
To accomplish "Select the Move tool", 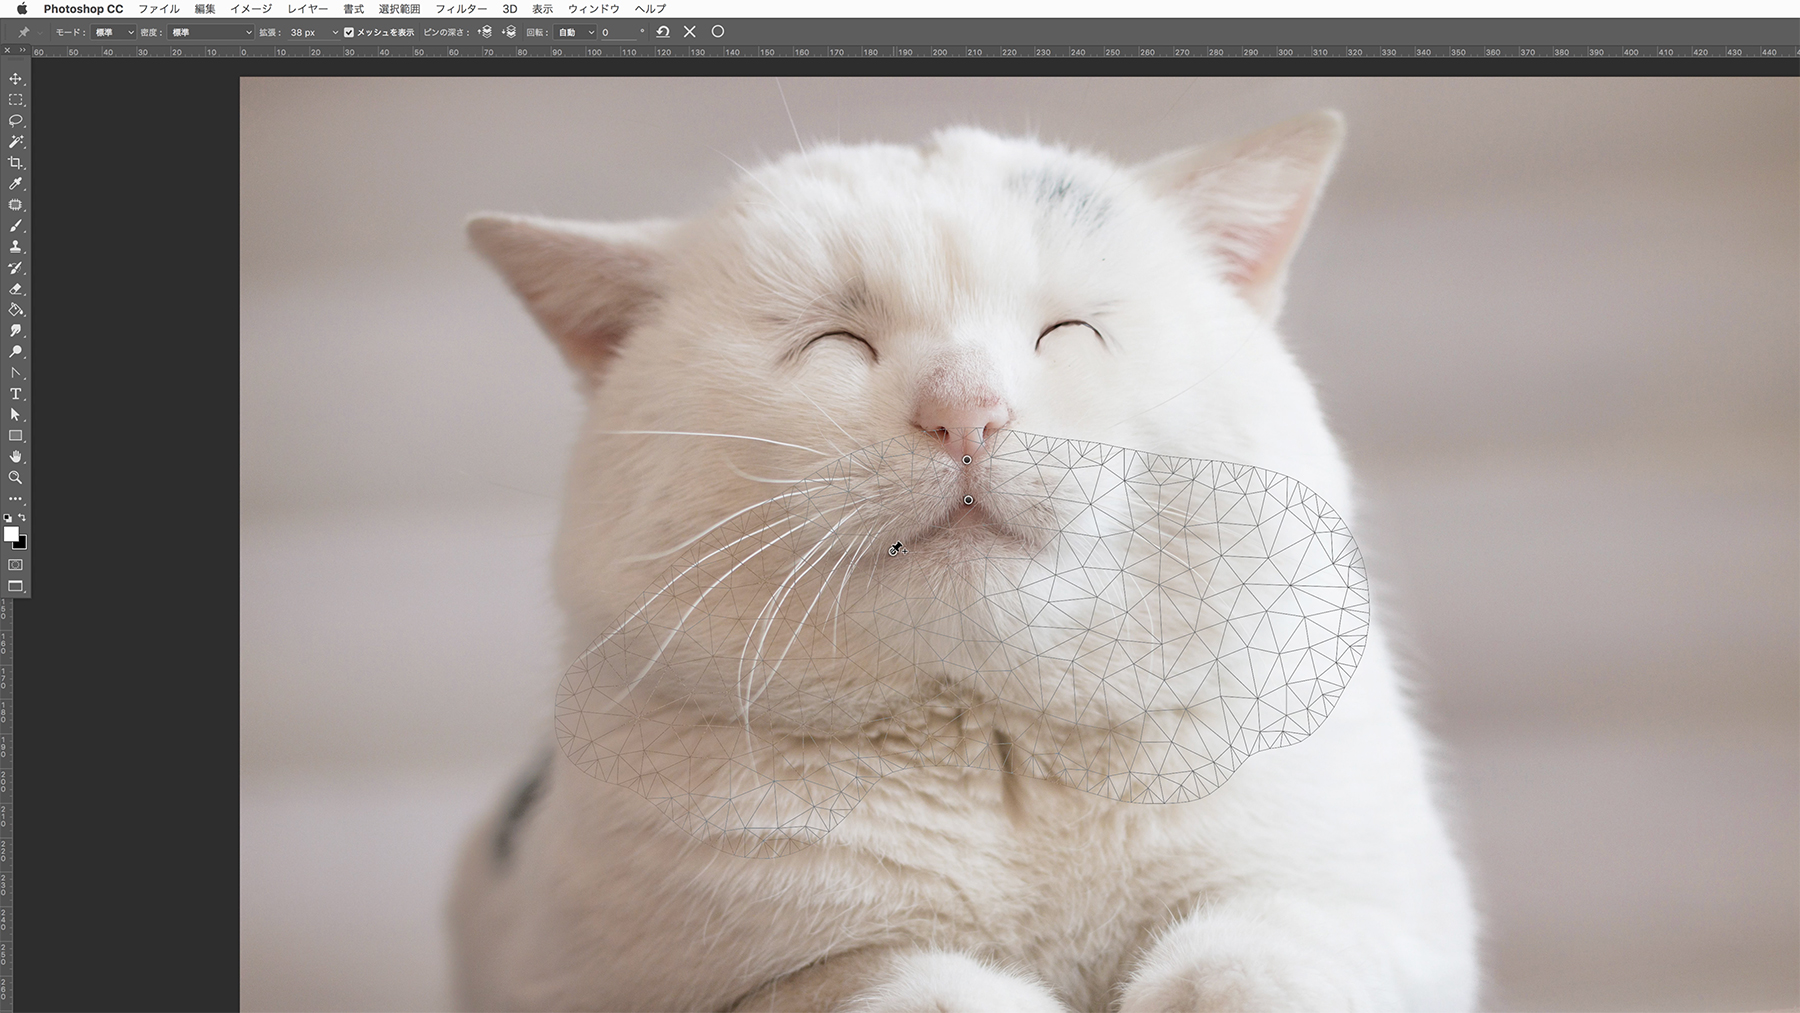I will 15,79.
